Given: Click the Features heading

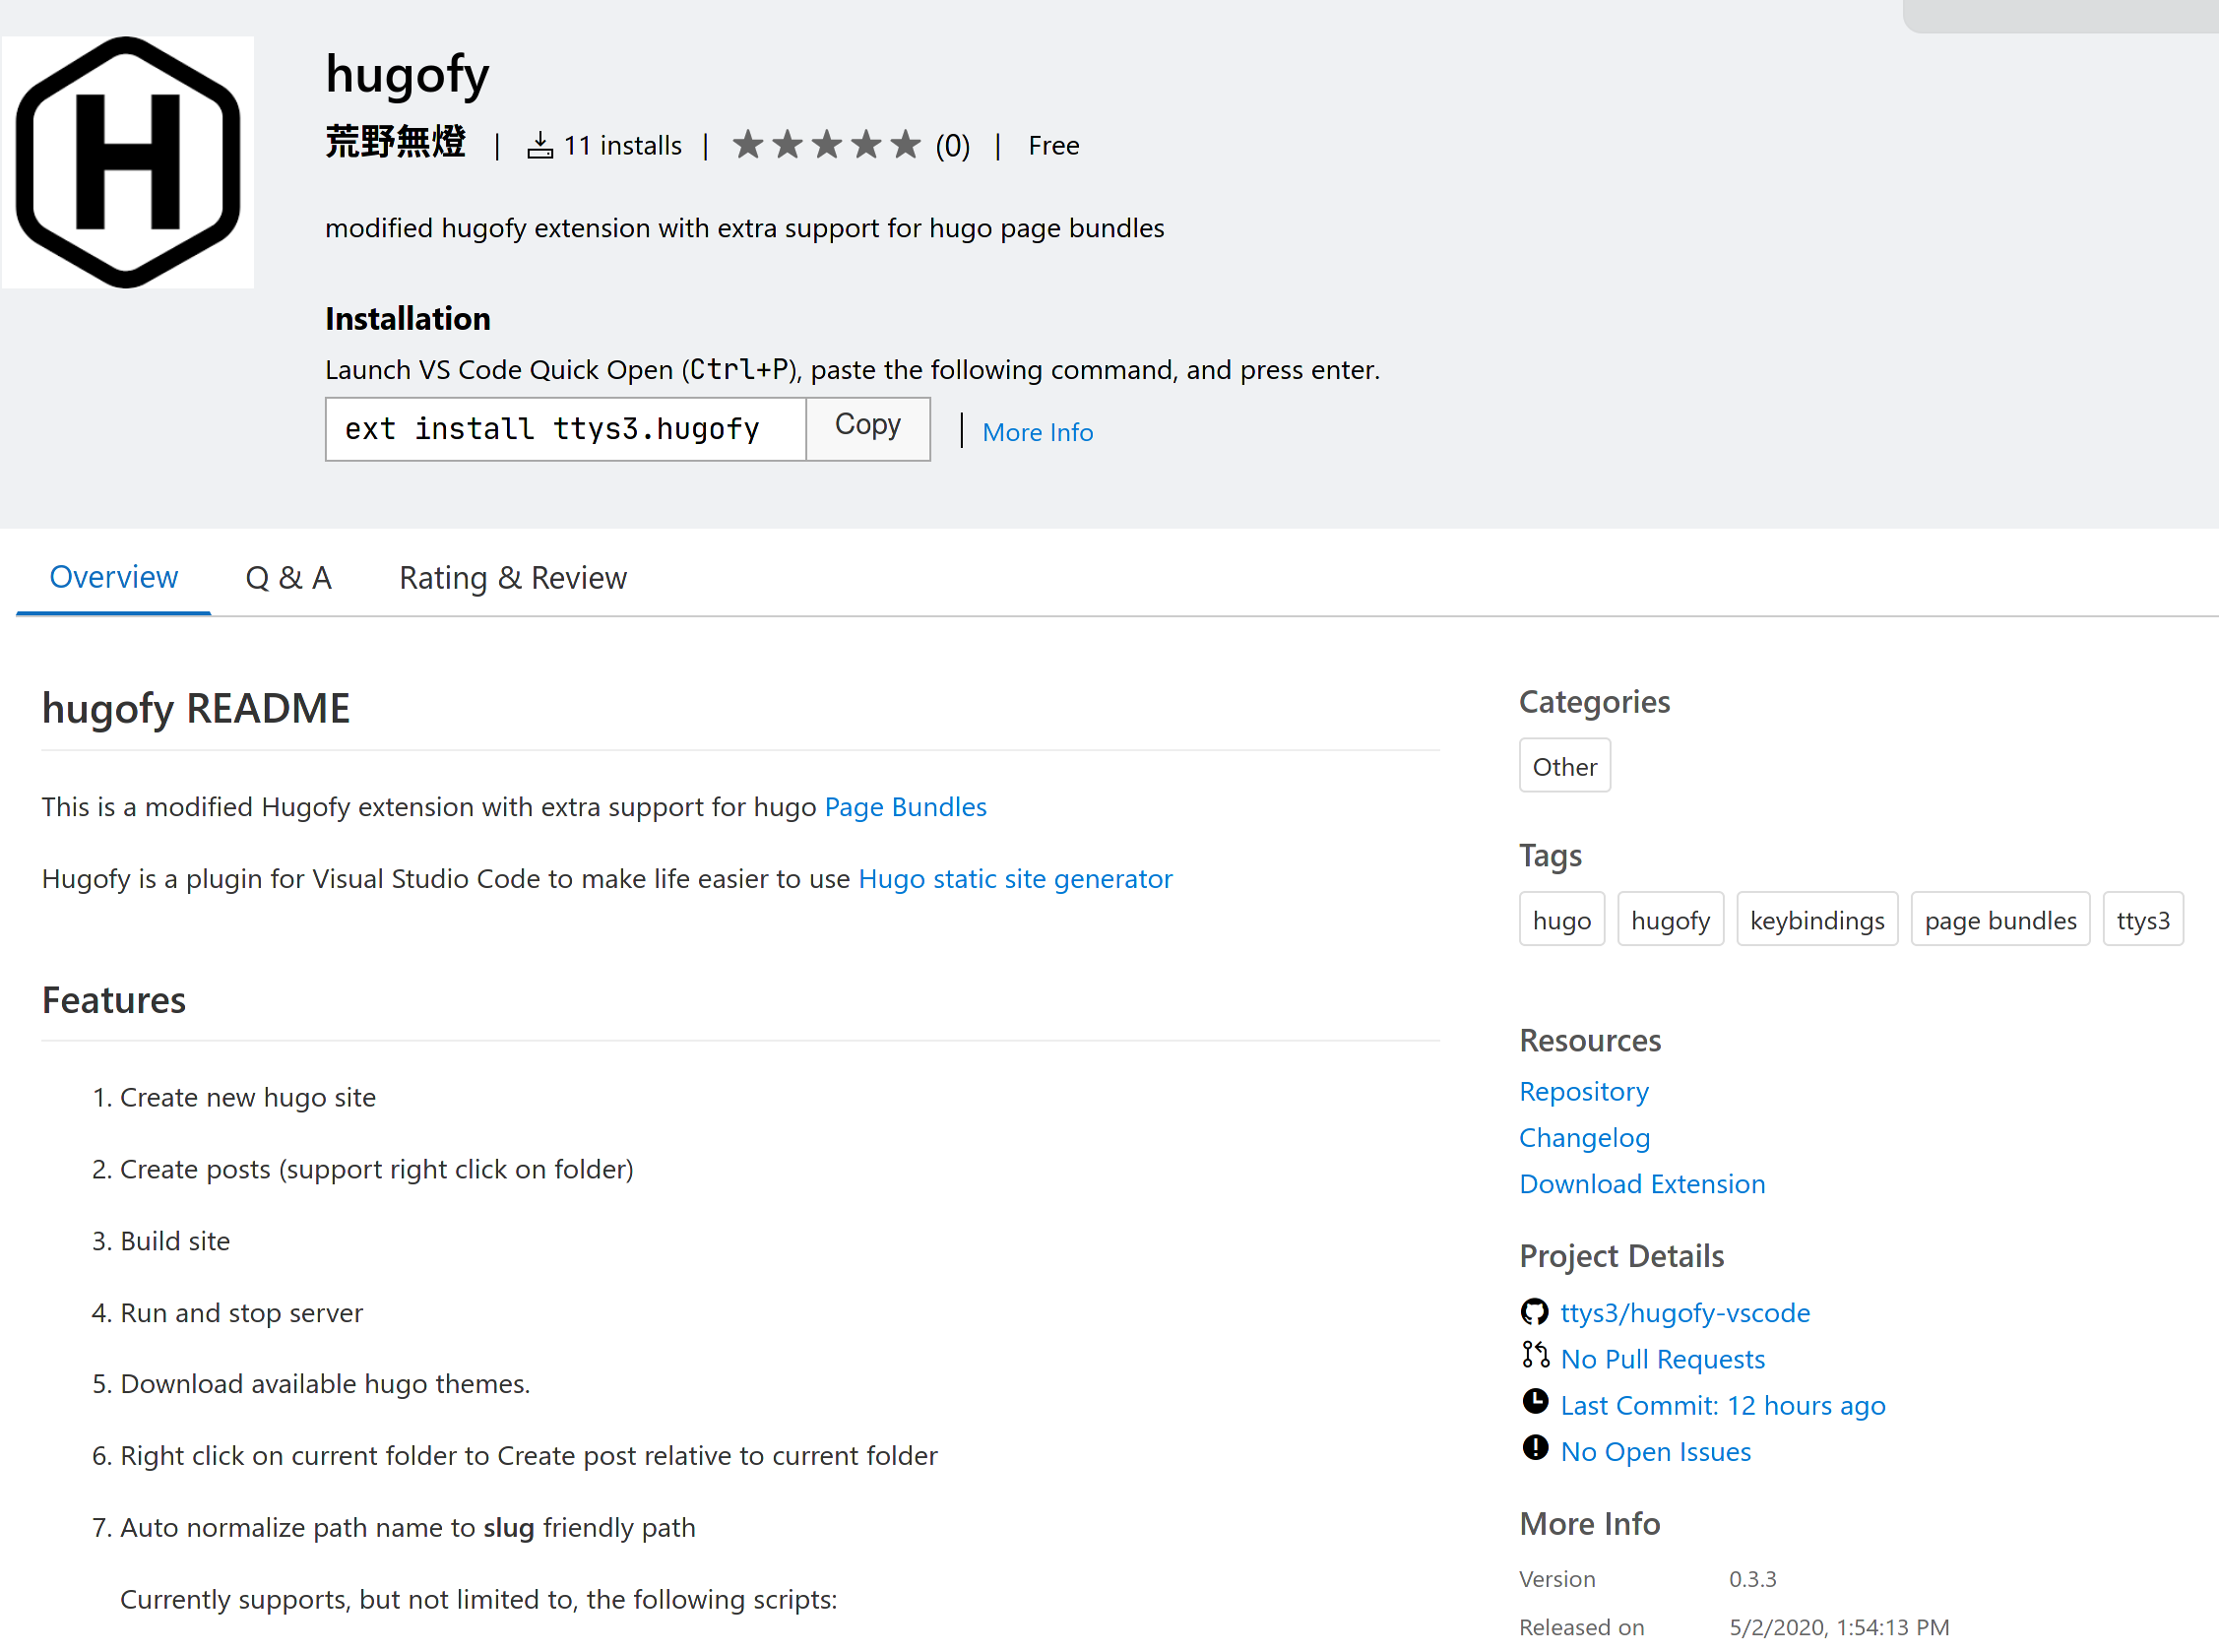Looking at the screenshot, I should pos(114,1000).
